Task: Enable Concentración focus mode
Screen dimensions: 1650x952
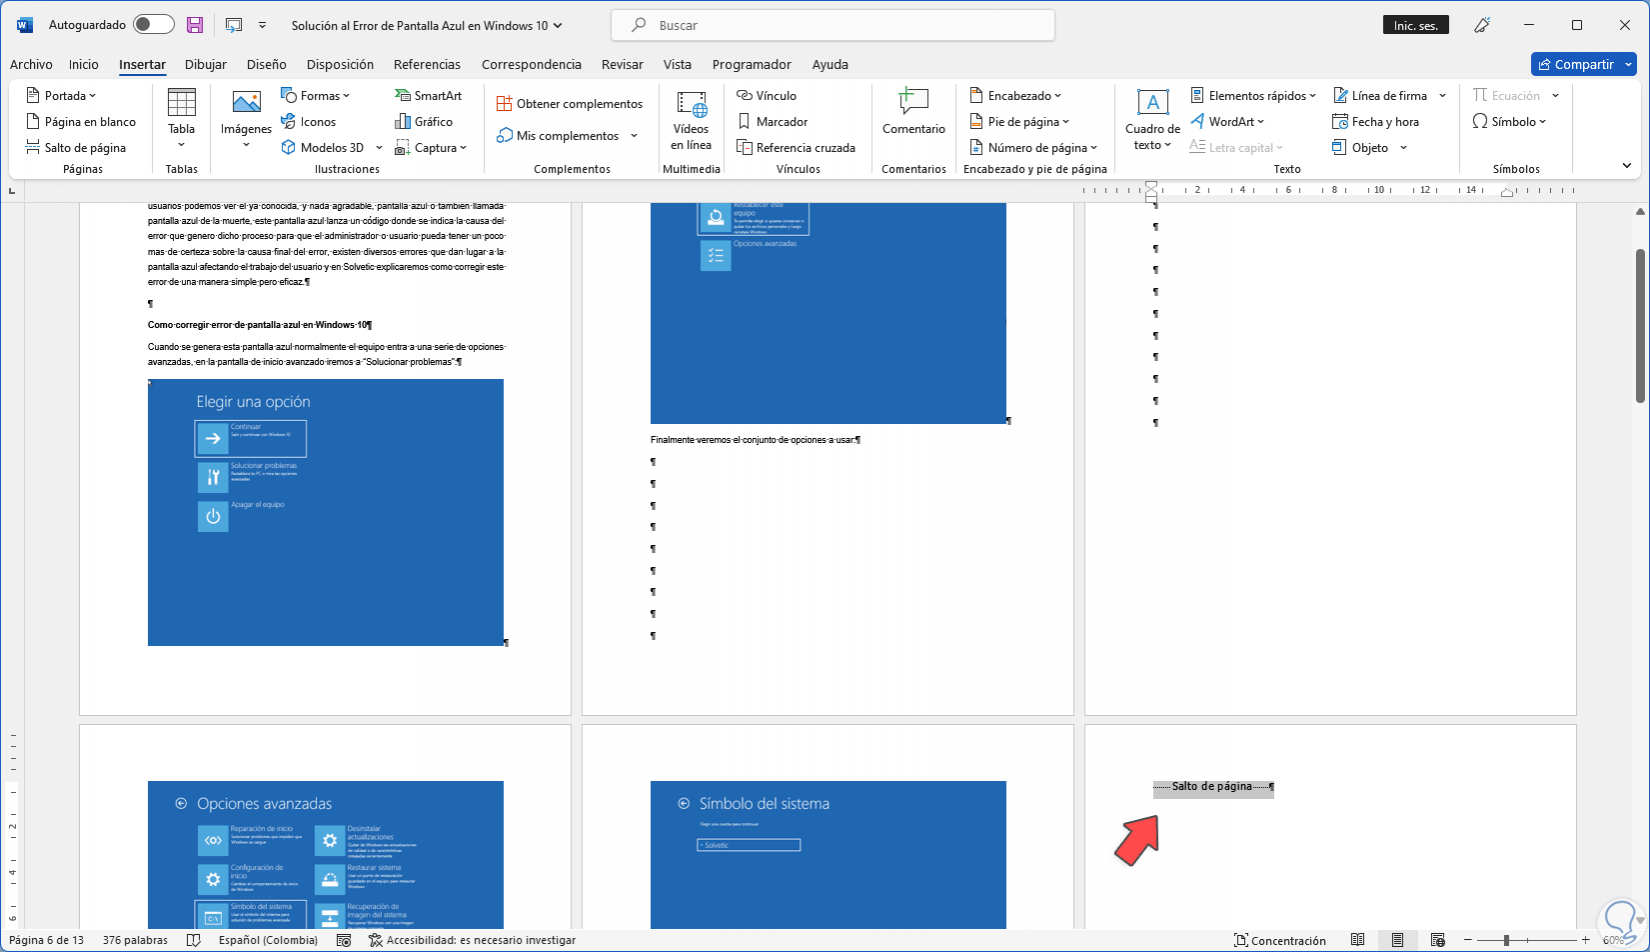Action: pyautogui.click(x=1280, y=940)
